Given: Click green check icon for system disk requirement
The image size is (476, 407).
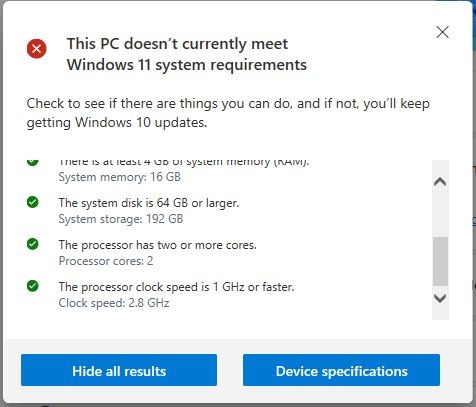Looking at the screenshot, I should 33,202.
